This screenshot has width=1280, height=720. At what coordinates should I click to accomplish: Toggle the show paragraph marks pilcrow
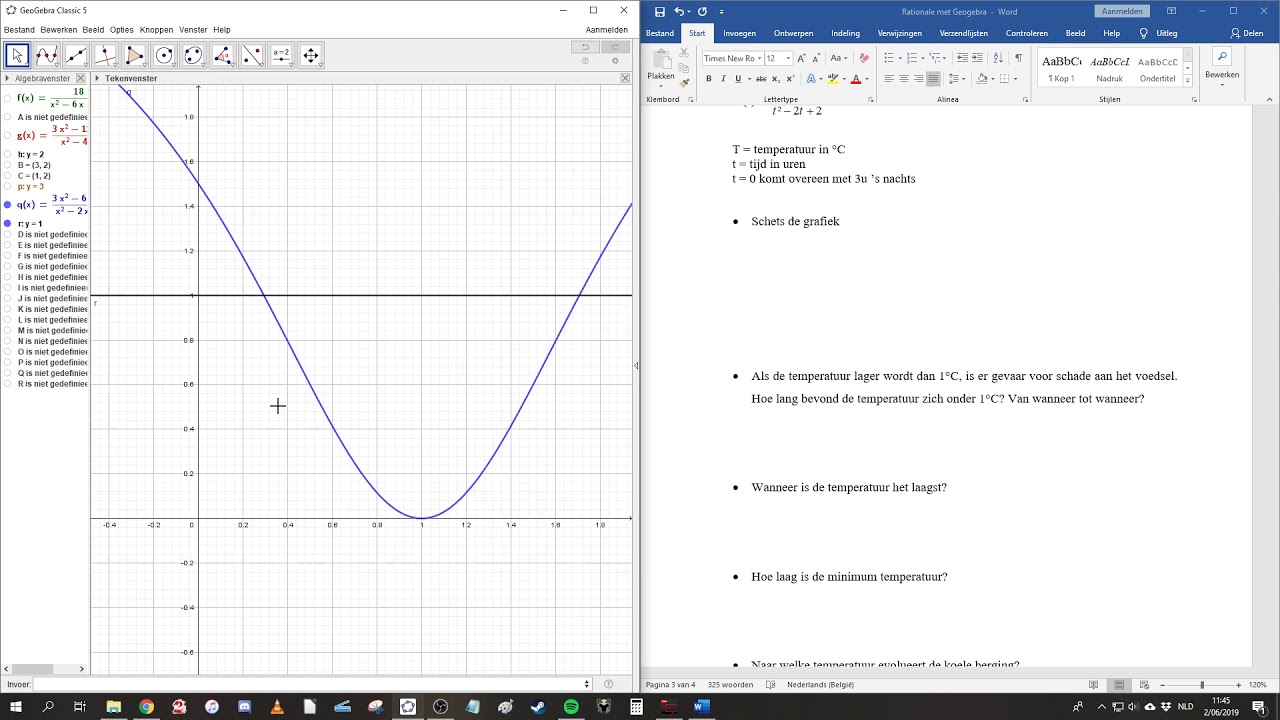coord(1018,58)
